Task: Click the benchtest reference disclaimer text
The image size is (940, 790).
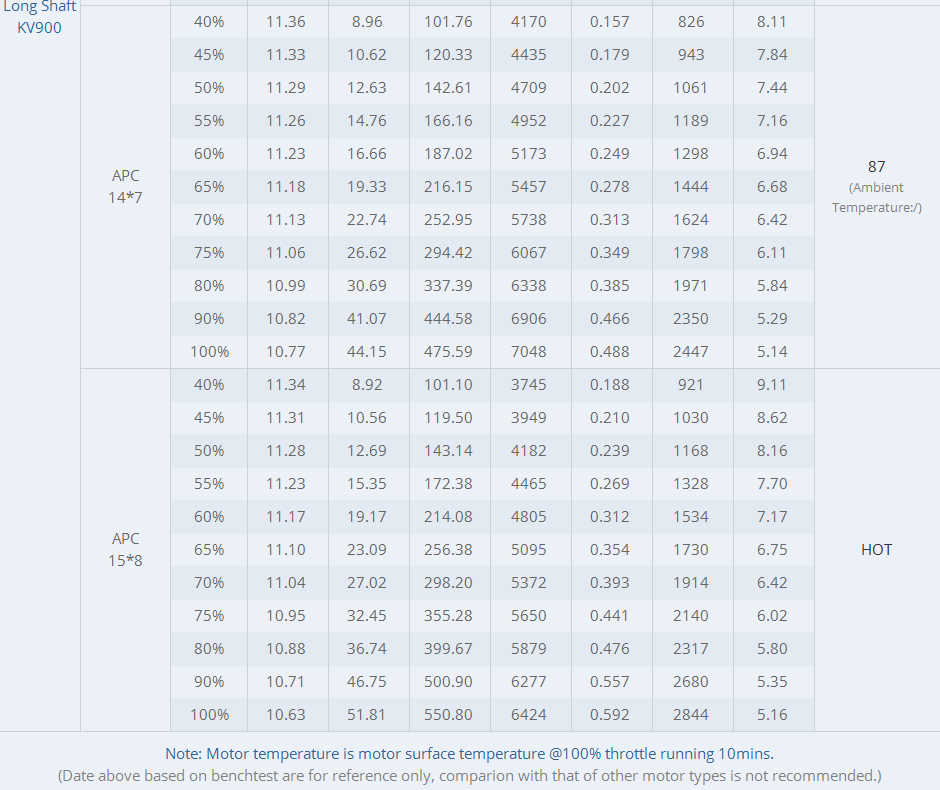Action: tap(470, 775)
